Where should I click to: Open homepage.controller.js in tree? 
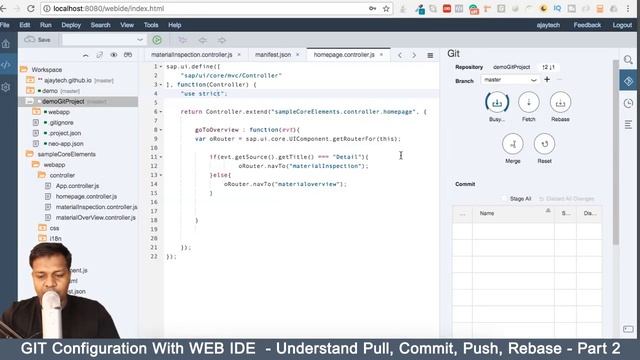tap(86, 196)
